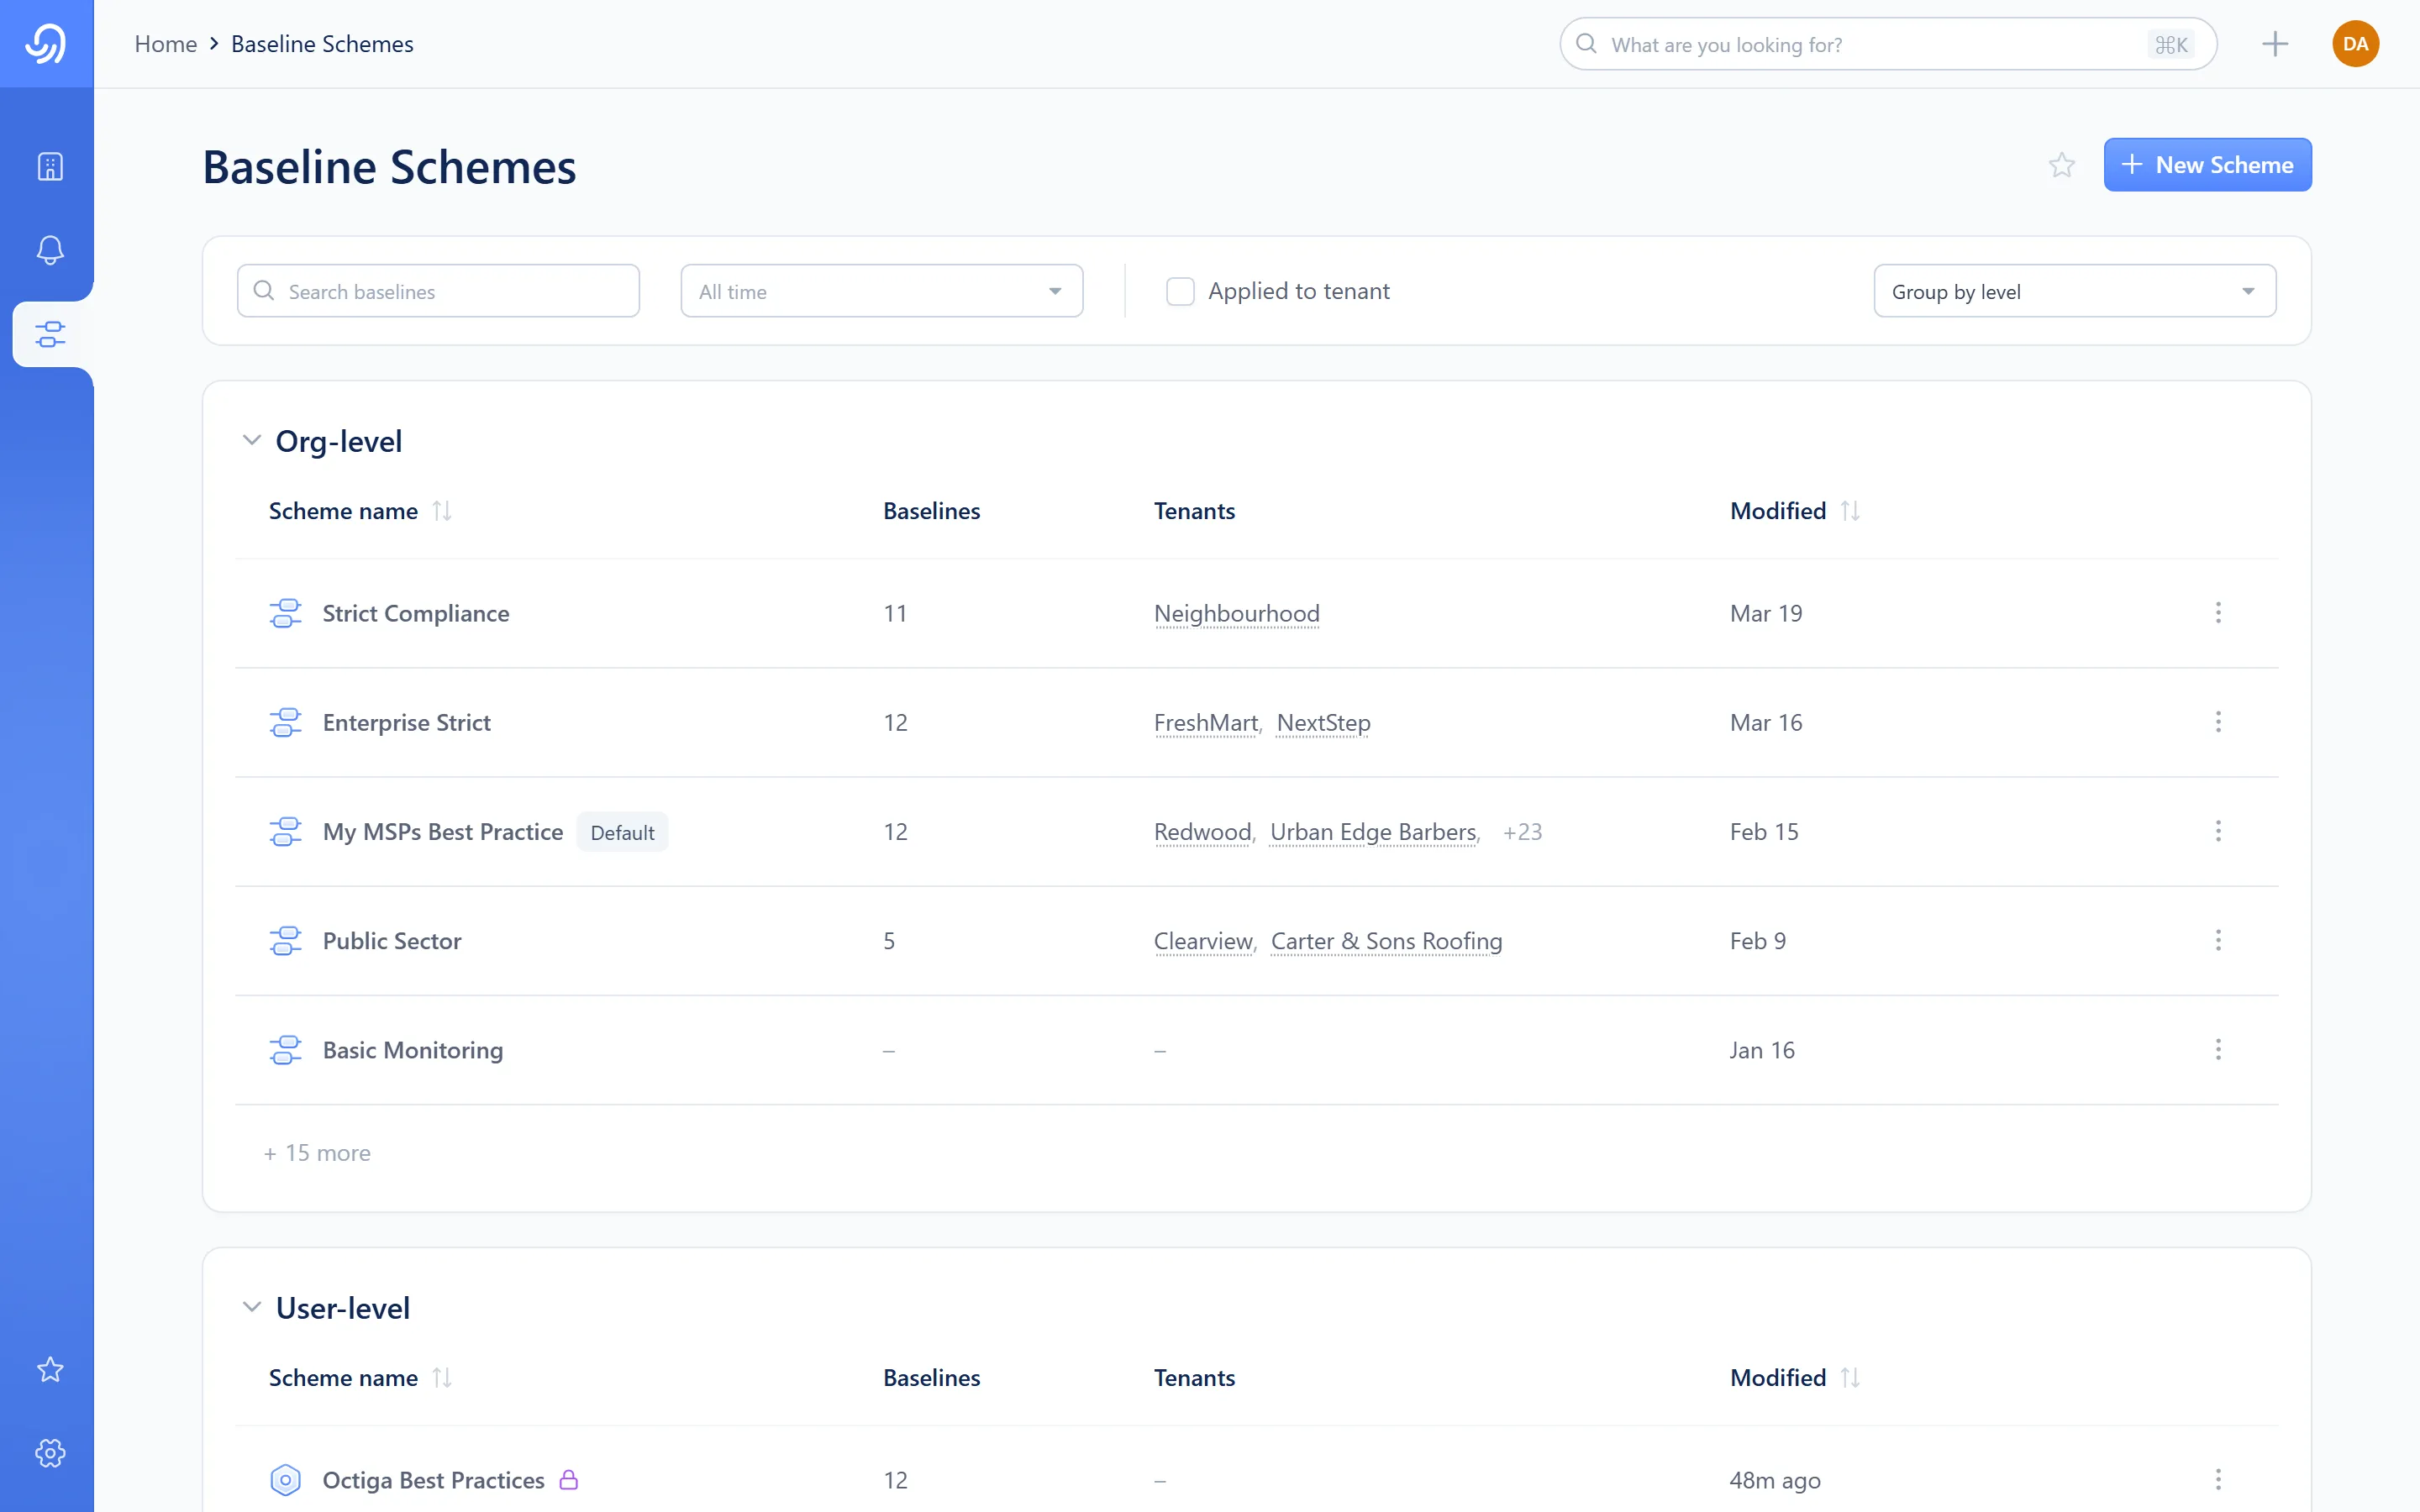Focus the Search baselines field

438,291
